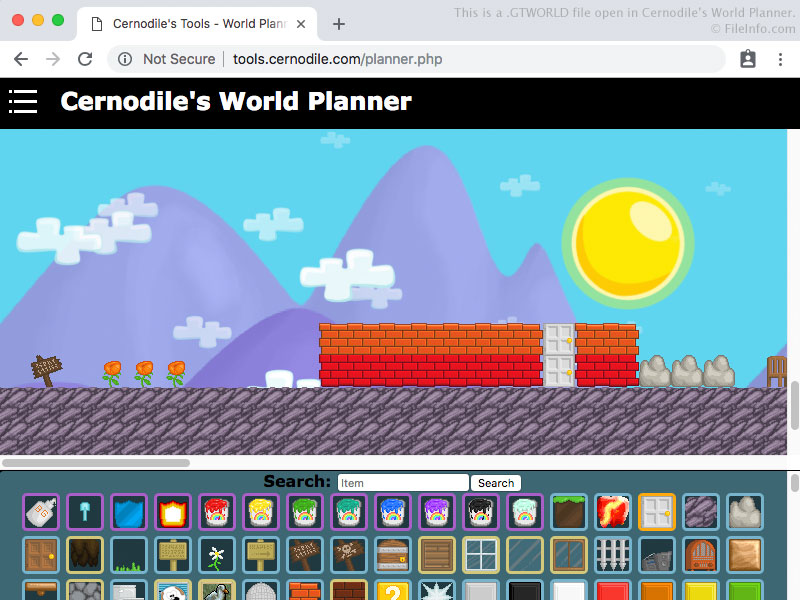Select the cyan shovel tool
Image resolution: width=800 pixels, height=600 pixels.
pos(85,512)
